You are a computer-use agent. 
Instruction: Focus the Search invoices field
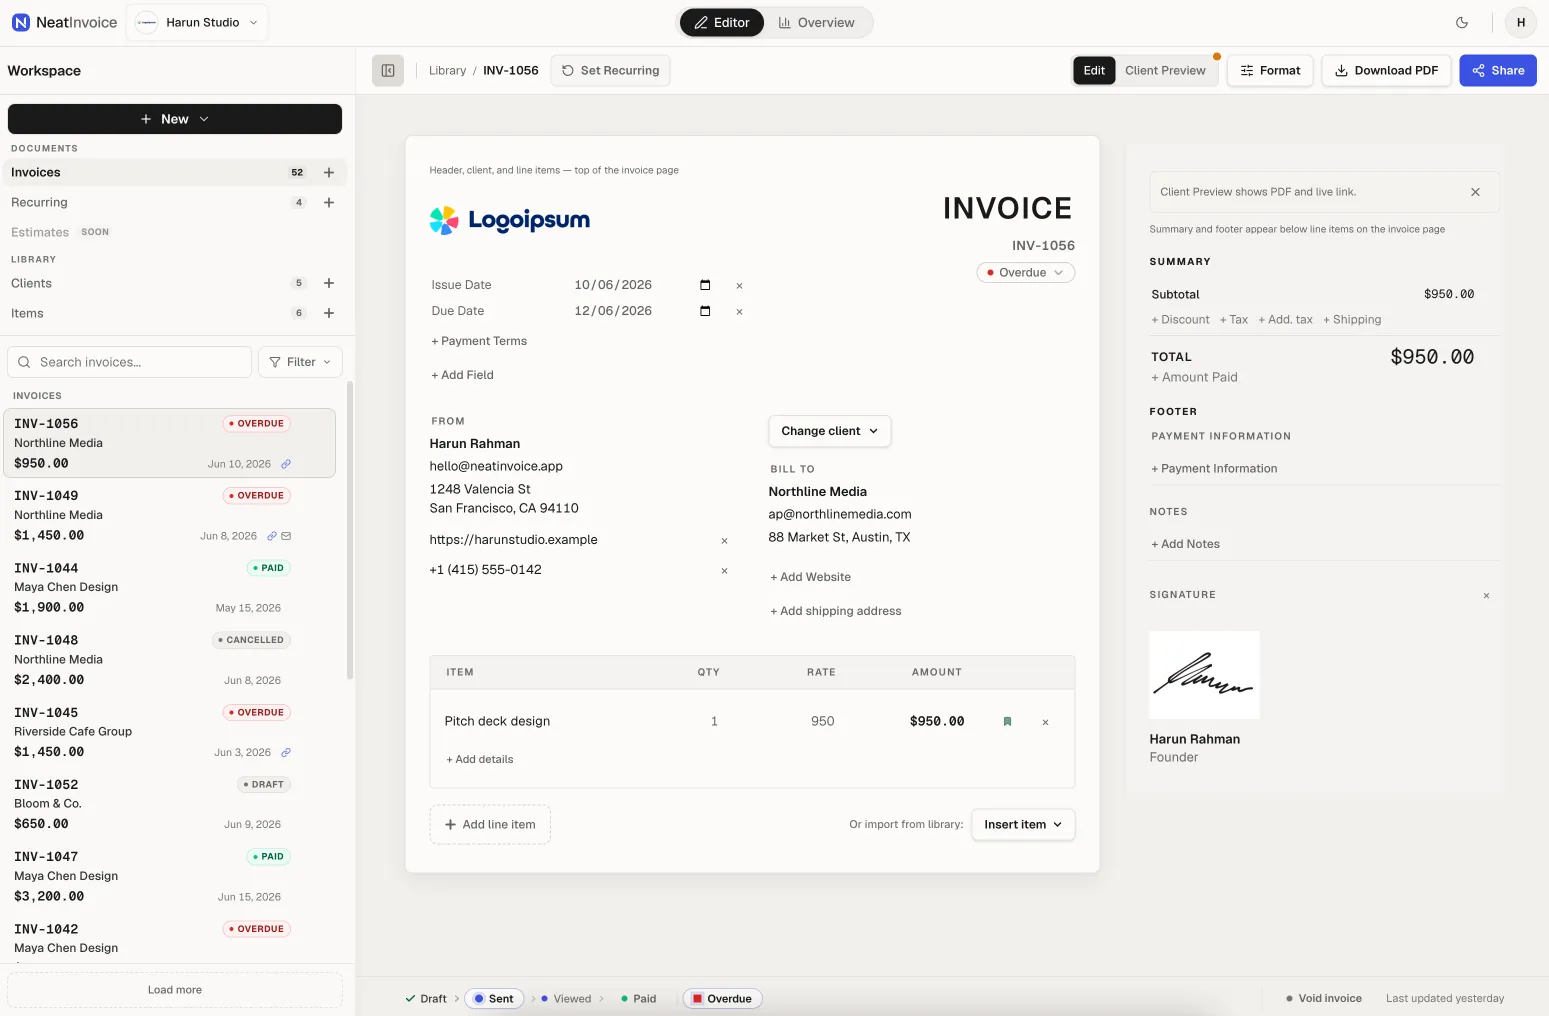click(x=130, y=362)
